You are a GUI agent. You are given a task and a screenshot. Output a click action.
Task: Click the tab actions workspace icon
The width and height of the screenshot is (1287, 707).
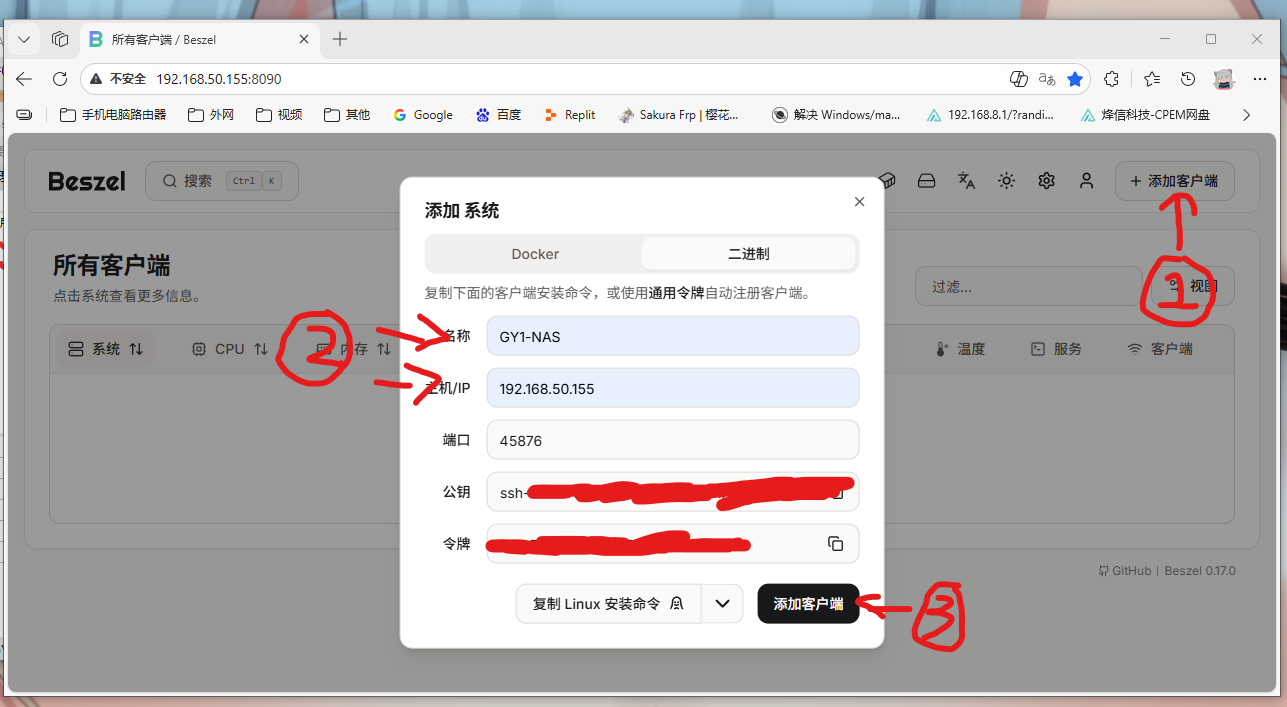(59, 39)
